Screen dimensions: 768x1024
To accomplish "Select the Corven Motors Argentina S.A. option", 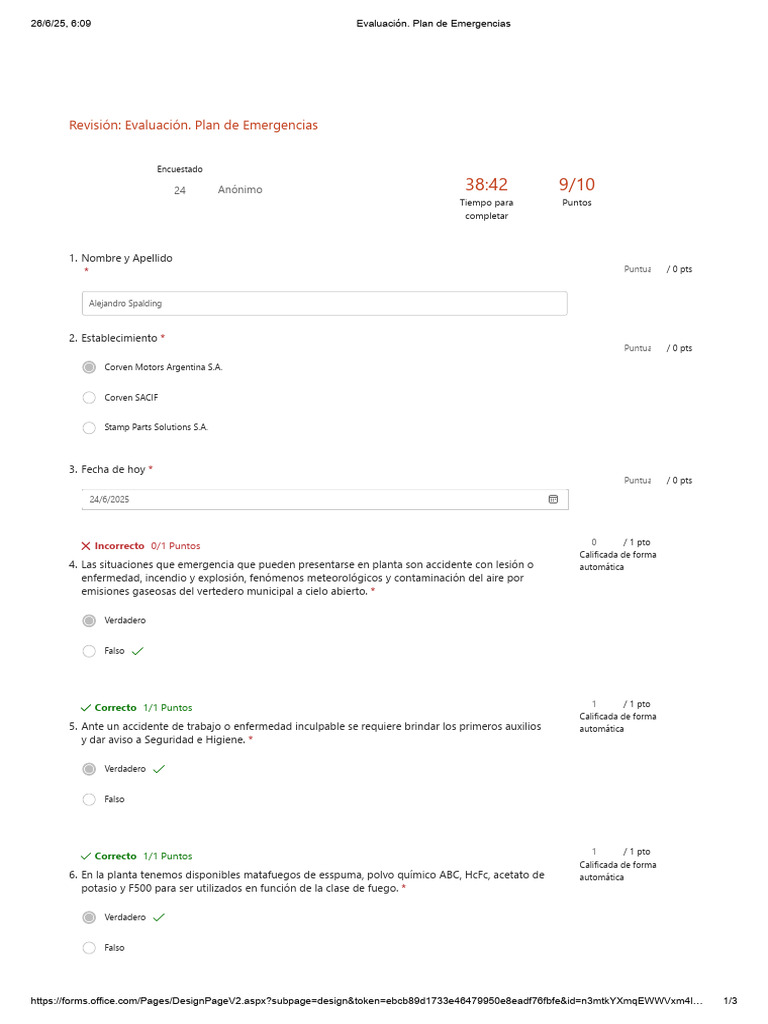I will (x=89, y=367).
